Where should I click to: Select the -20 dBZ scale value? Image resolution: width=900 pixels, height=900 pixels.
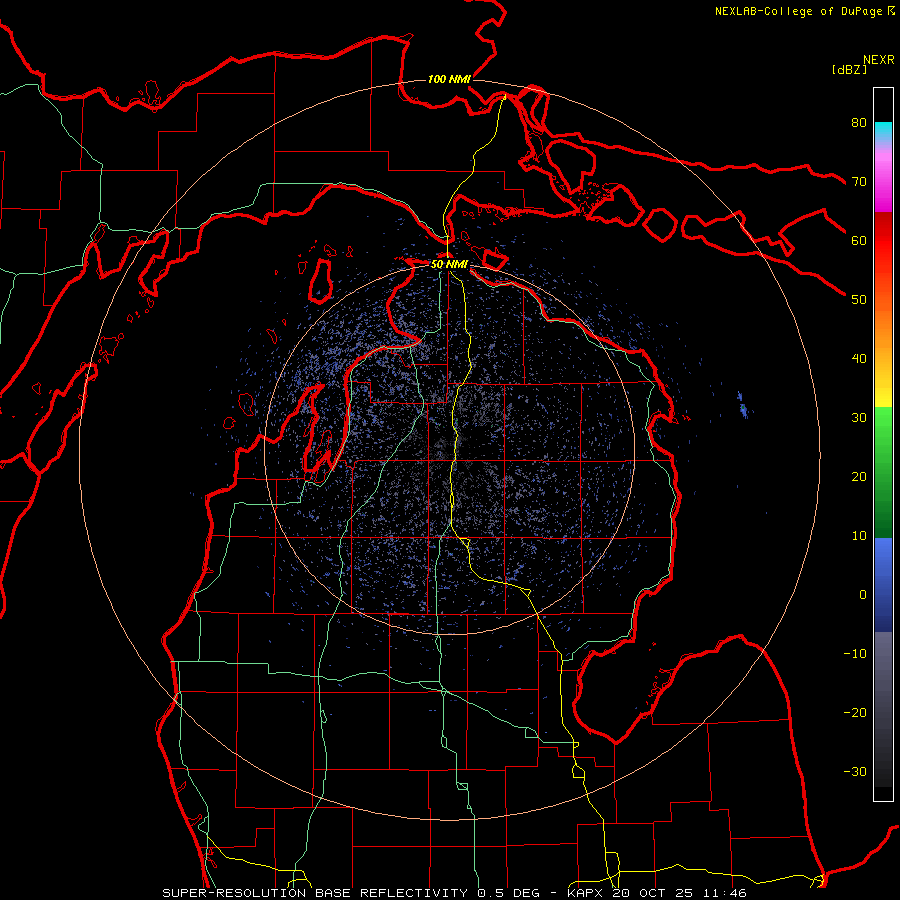855,713
